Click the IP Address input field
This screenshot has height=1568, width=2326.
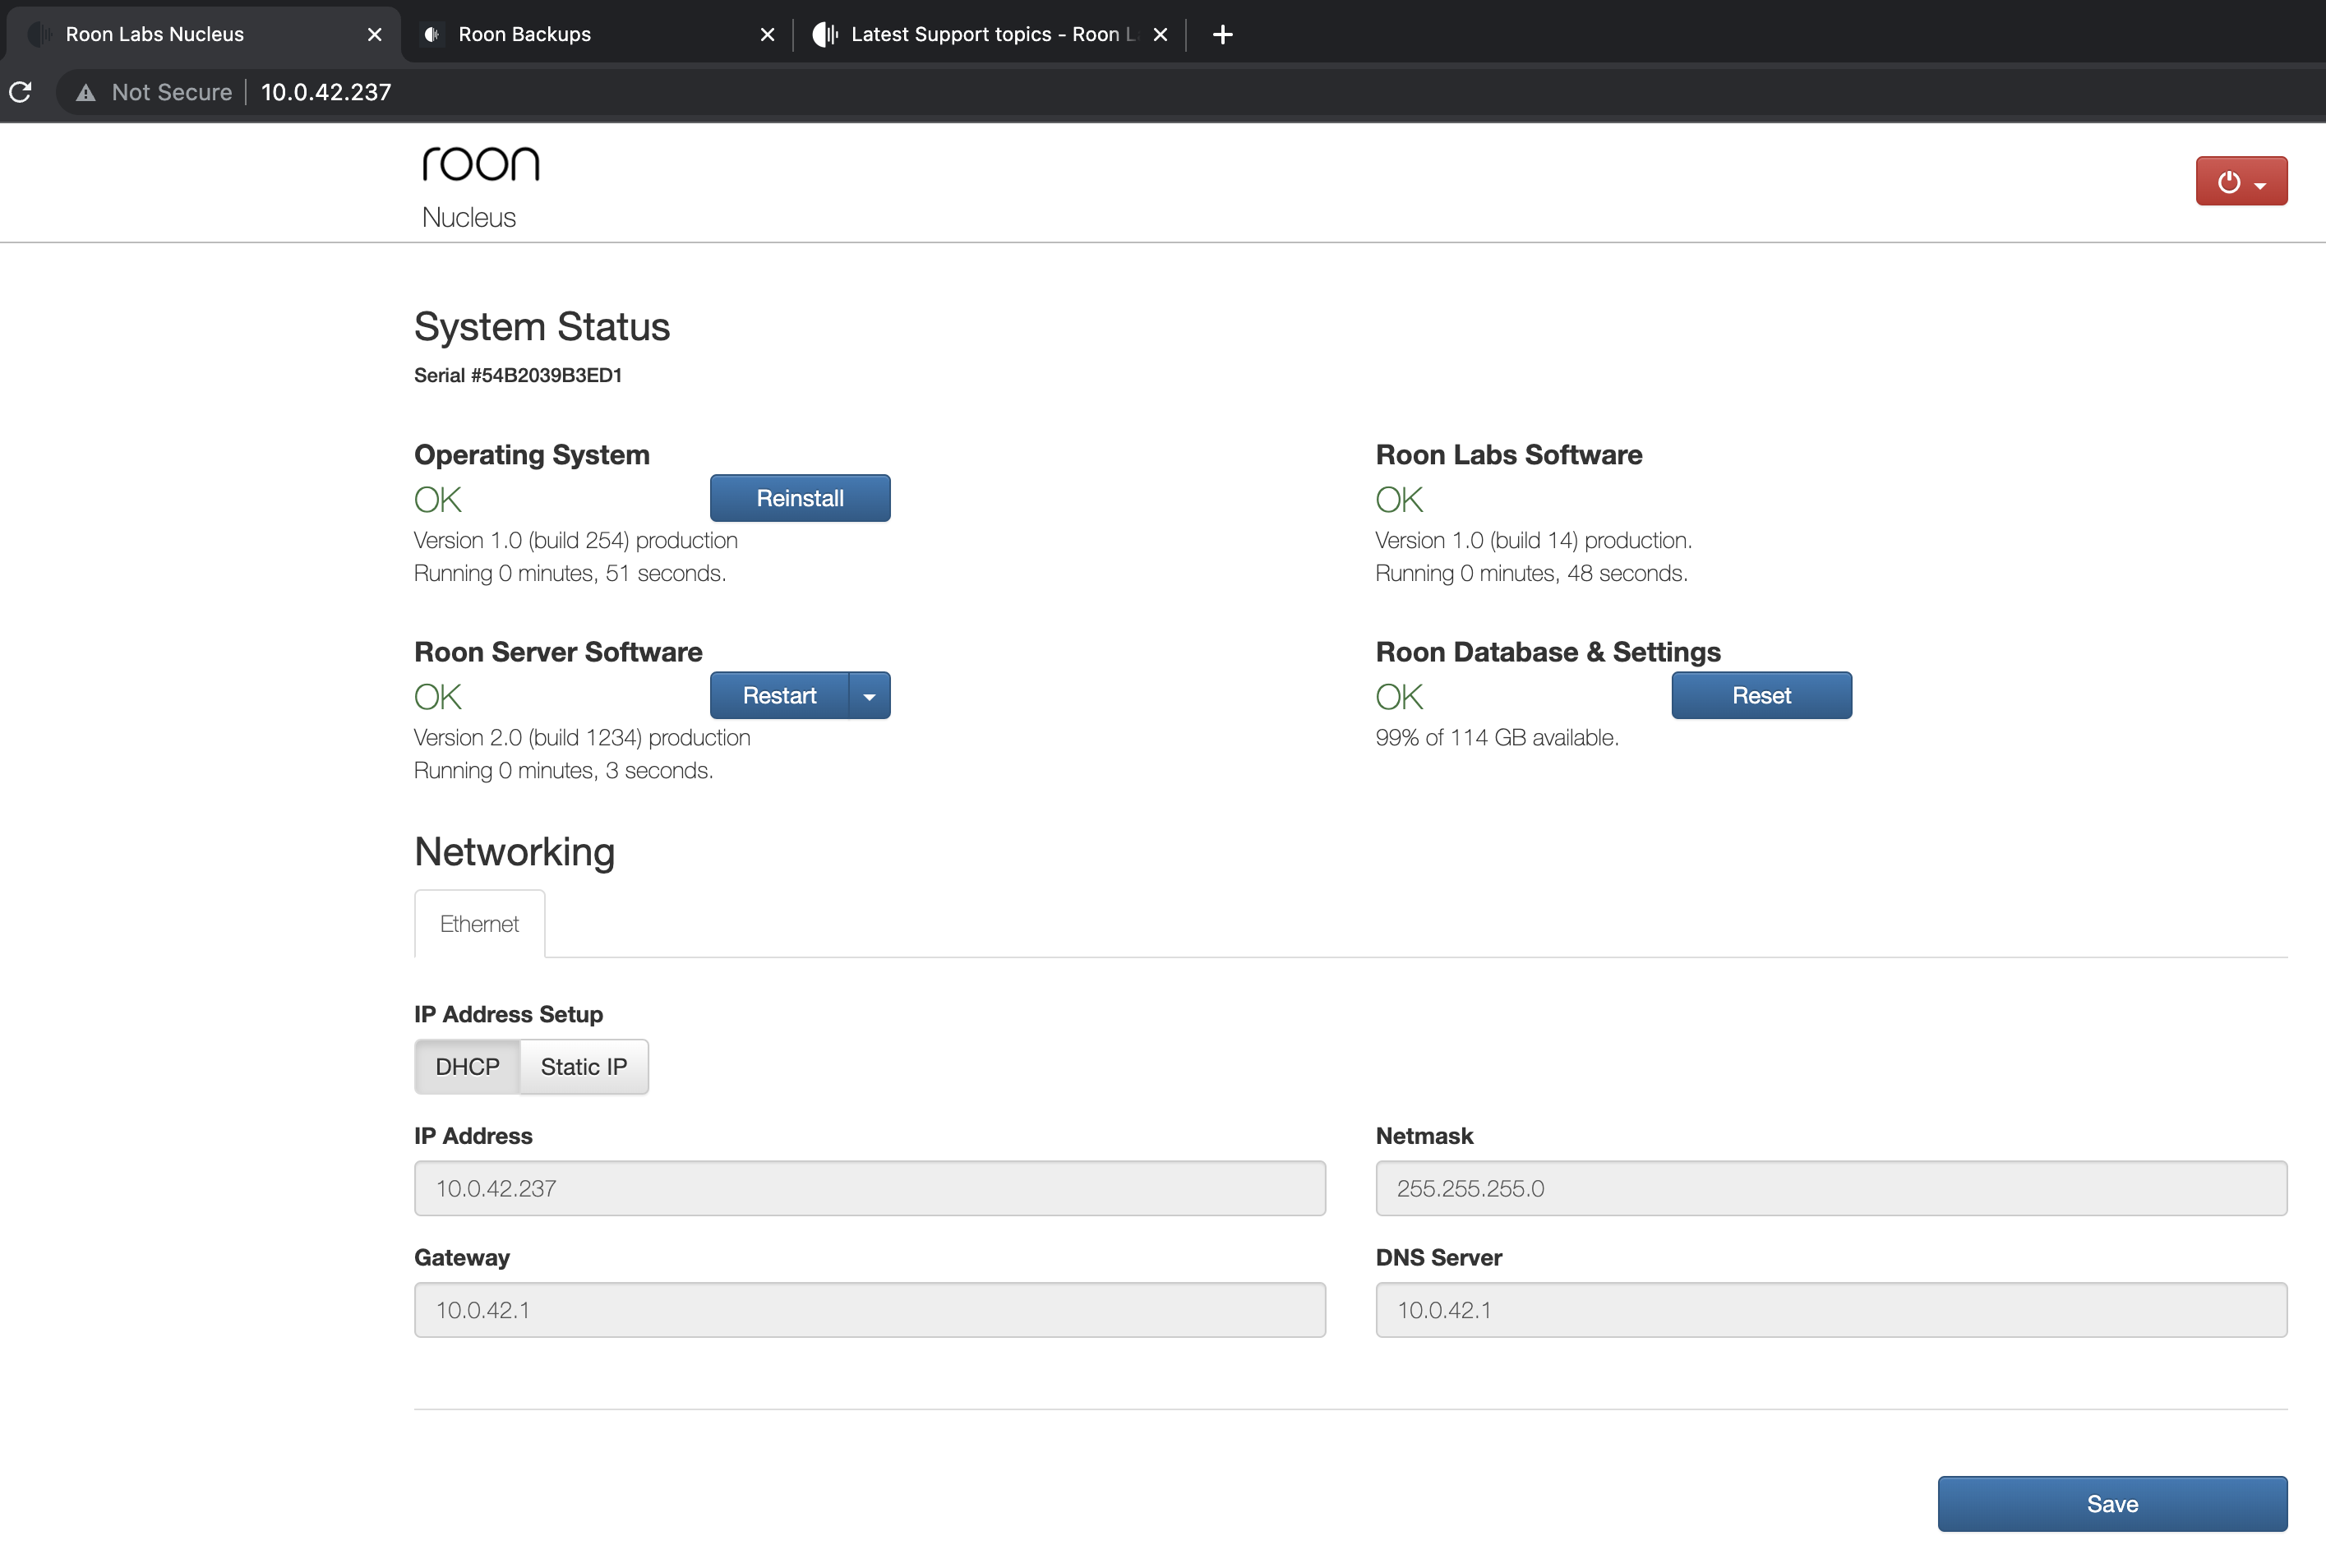[x=869, y=1188]
